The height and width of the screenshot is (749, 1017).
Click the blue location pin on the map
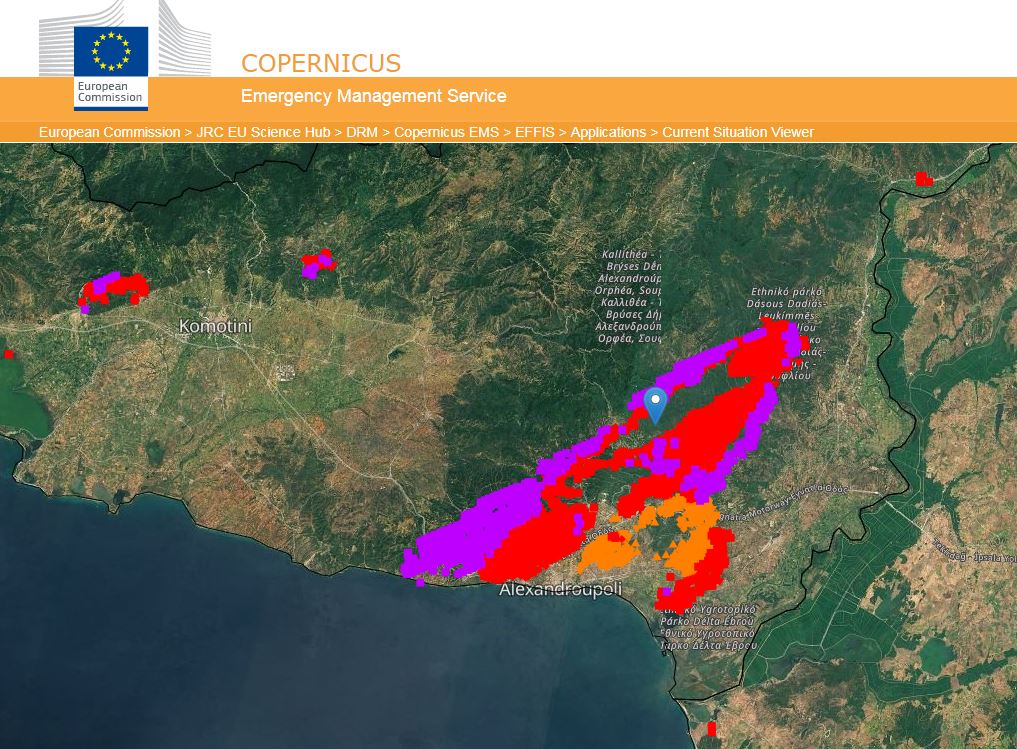click(656, 406)
